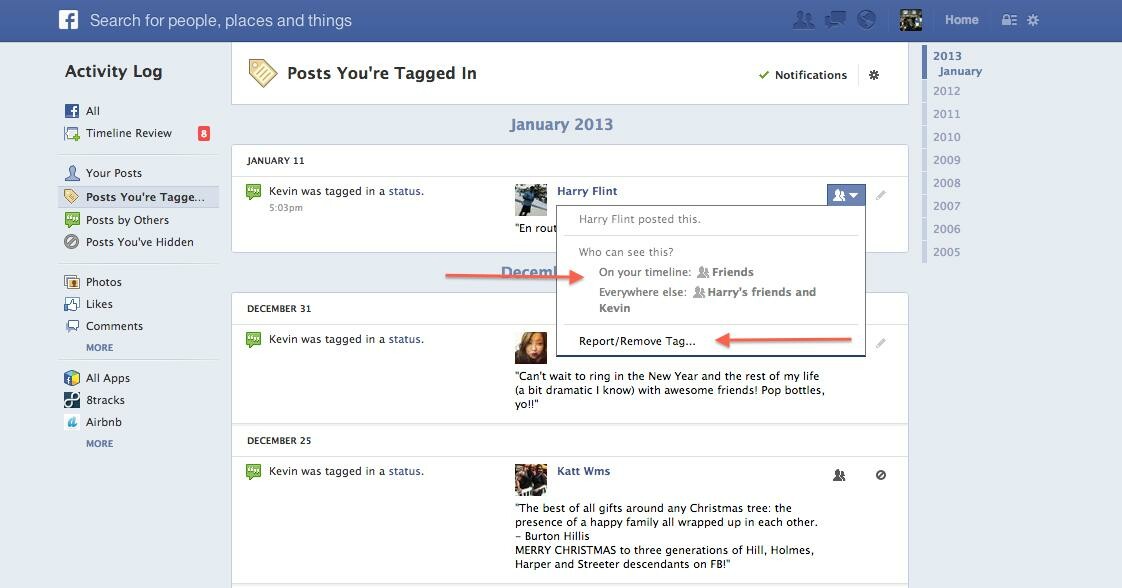Jump to 2010 in year timeline
The image size is (1122, 588).
(946, 137)
